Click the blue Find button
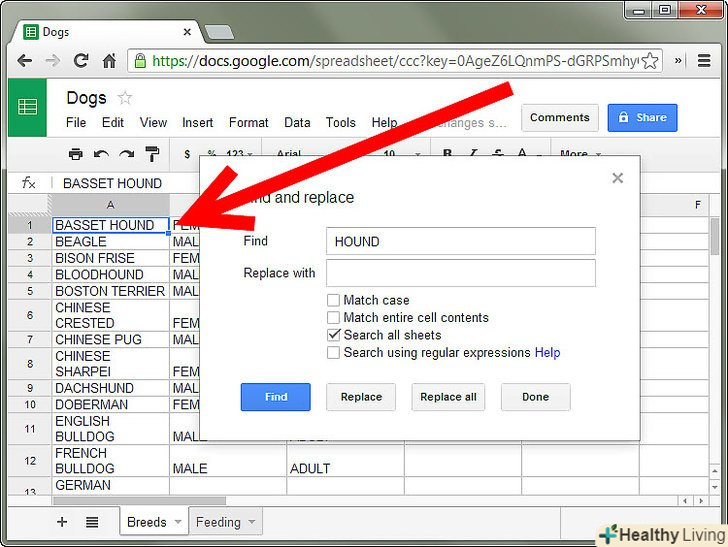728x547 pixels. coord(275,397)
